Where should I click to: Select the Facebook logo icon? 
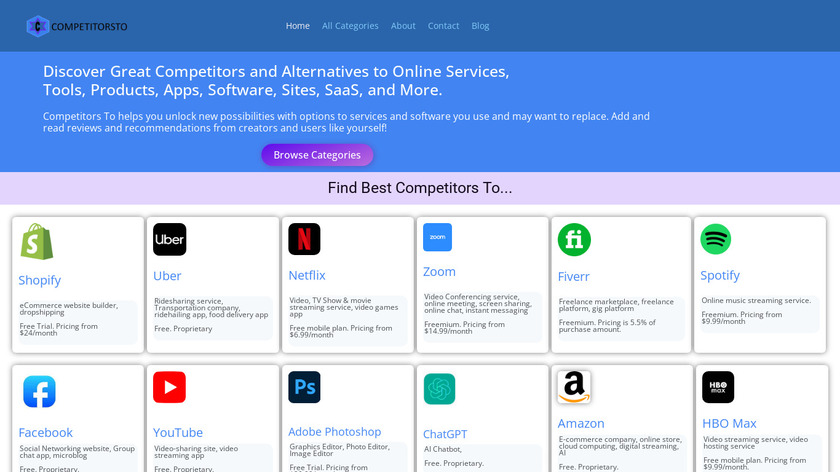pyautogui.click(x=39, y=392)
